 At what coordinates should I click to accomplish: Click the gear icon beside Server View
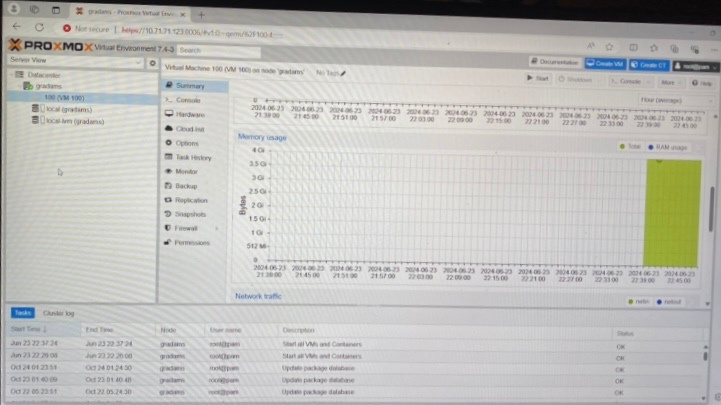[151, 63]
